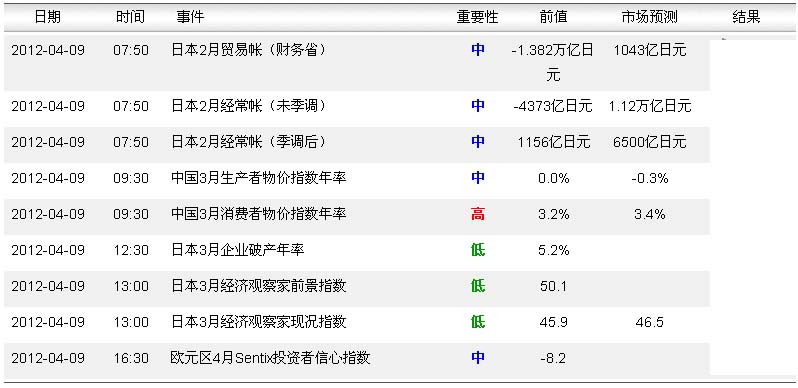Click the 重要性 column header

(477, 17)
